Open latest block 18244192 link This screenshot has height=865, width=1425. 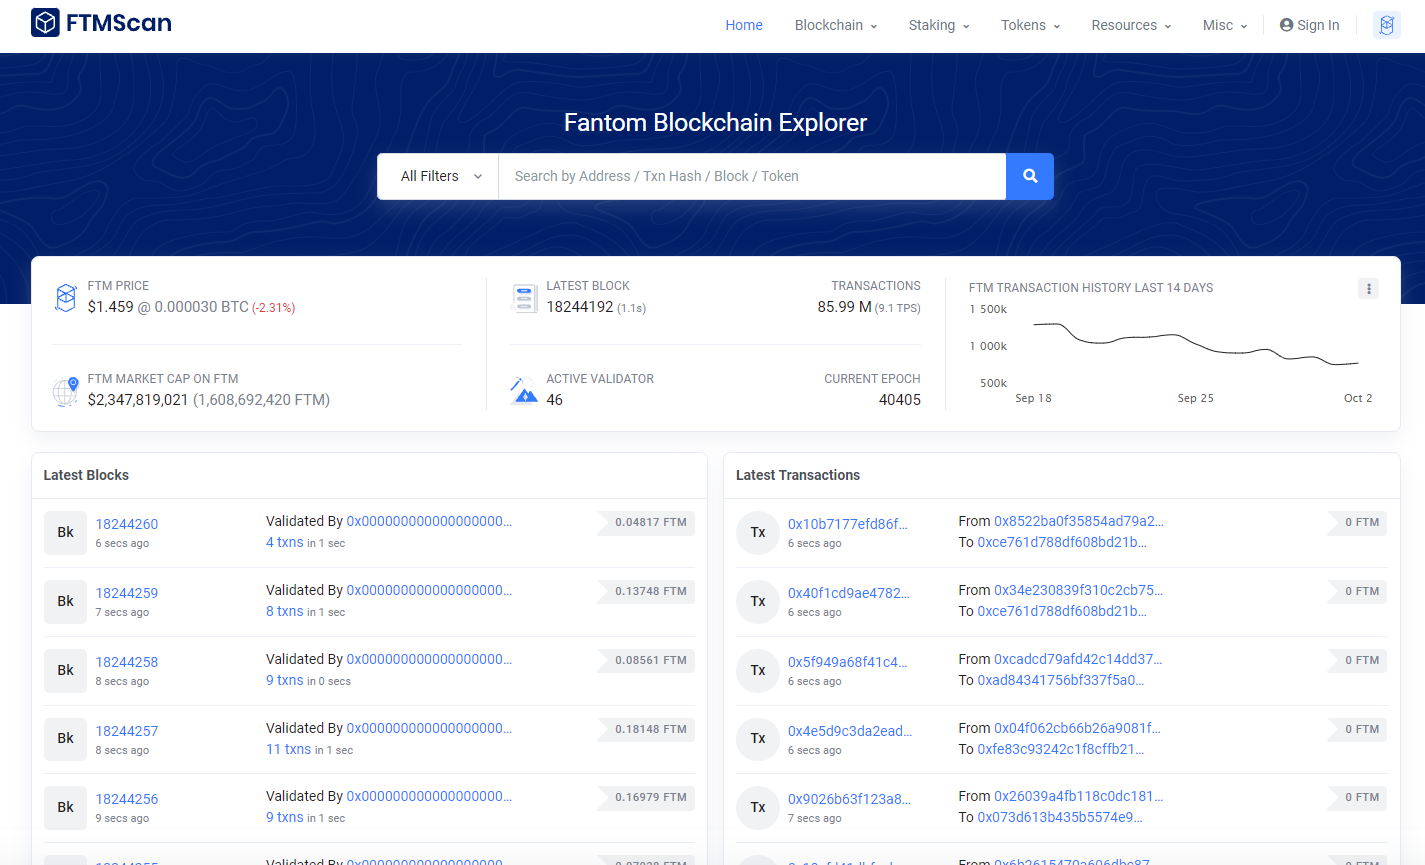pyautogui.click(x=580, y=307)
